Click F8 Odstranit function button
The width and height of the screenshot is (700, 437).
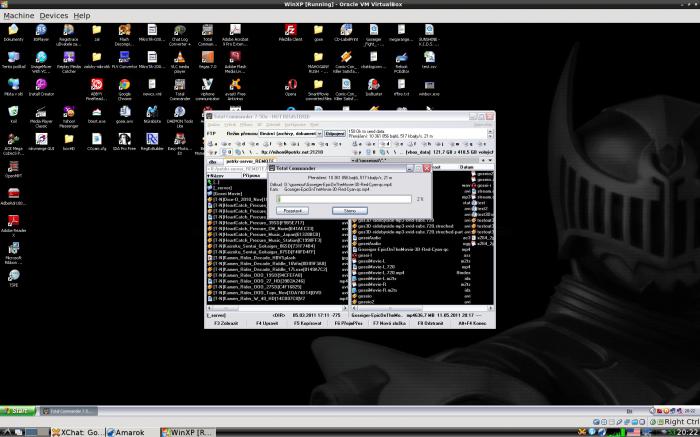tap(430, 323)
